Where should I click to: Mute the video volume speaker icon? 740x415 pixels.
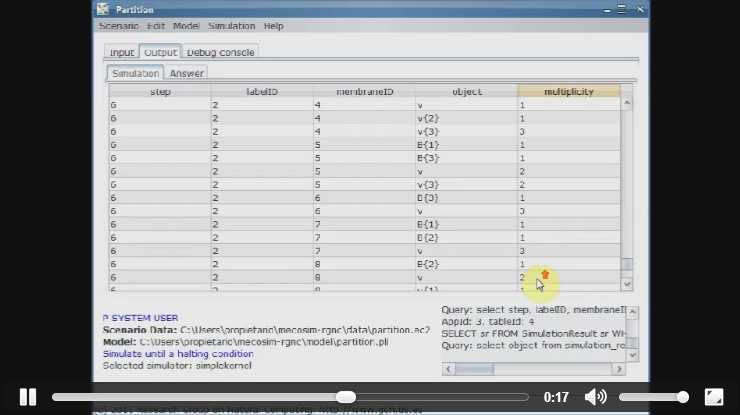pos(596,397)
